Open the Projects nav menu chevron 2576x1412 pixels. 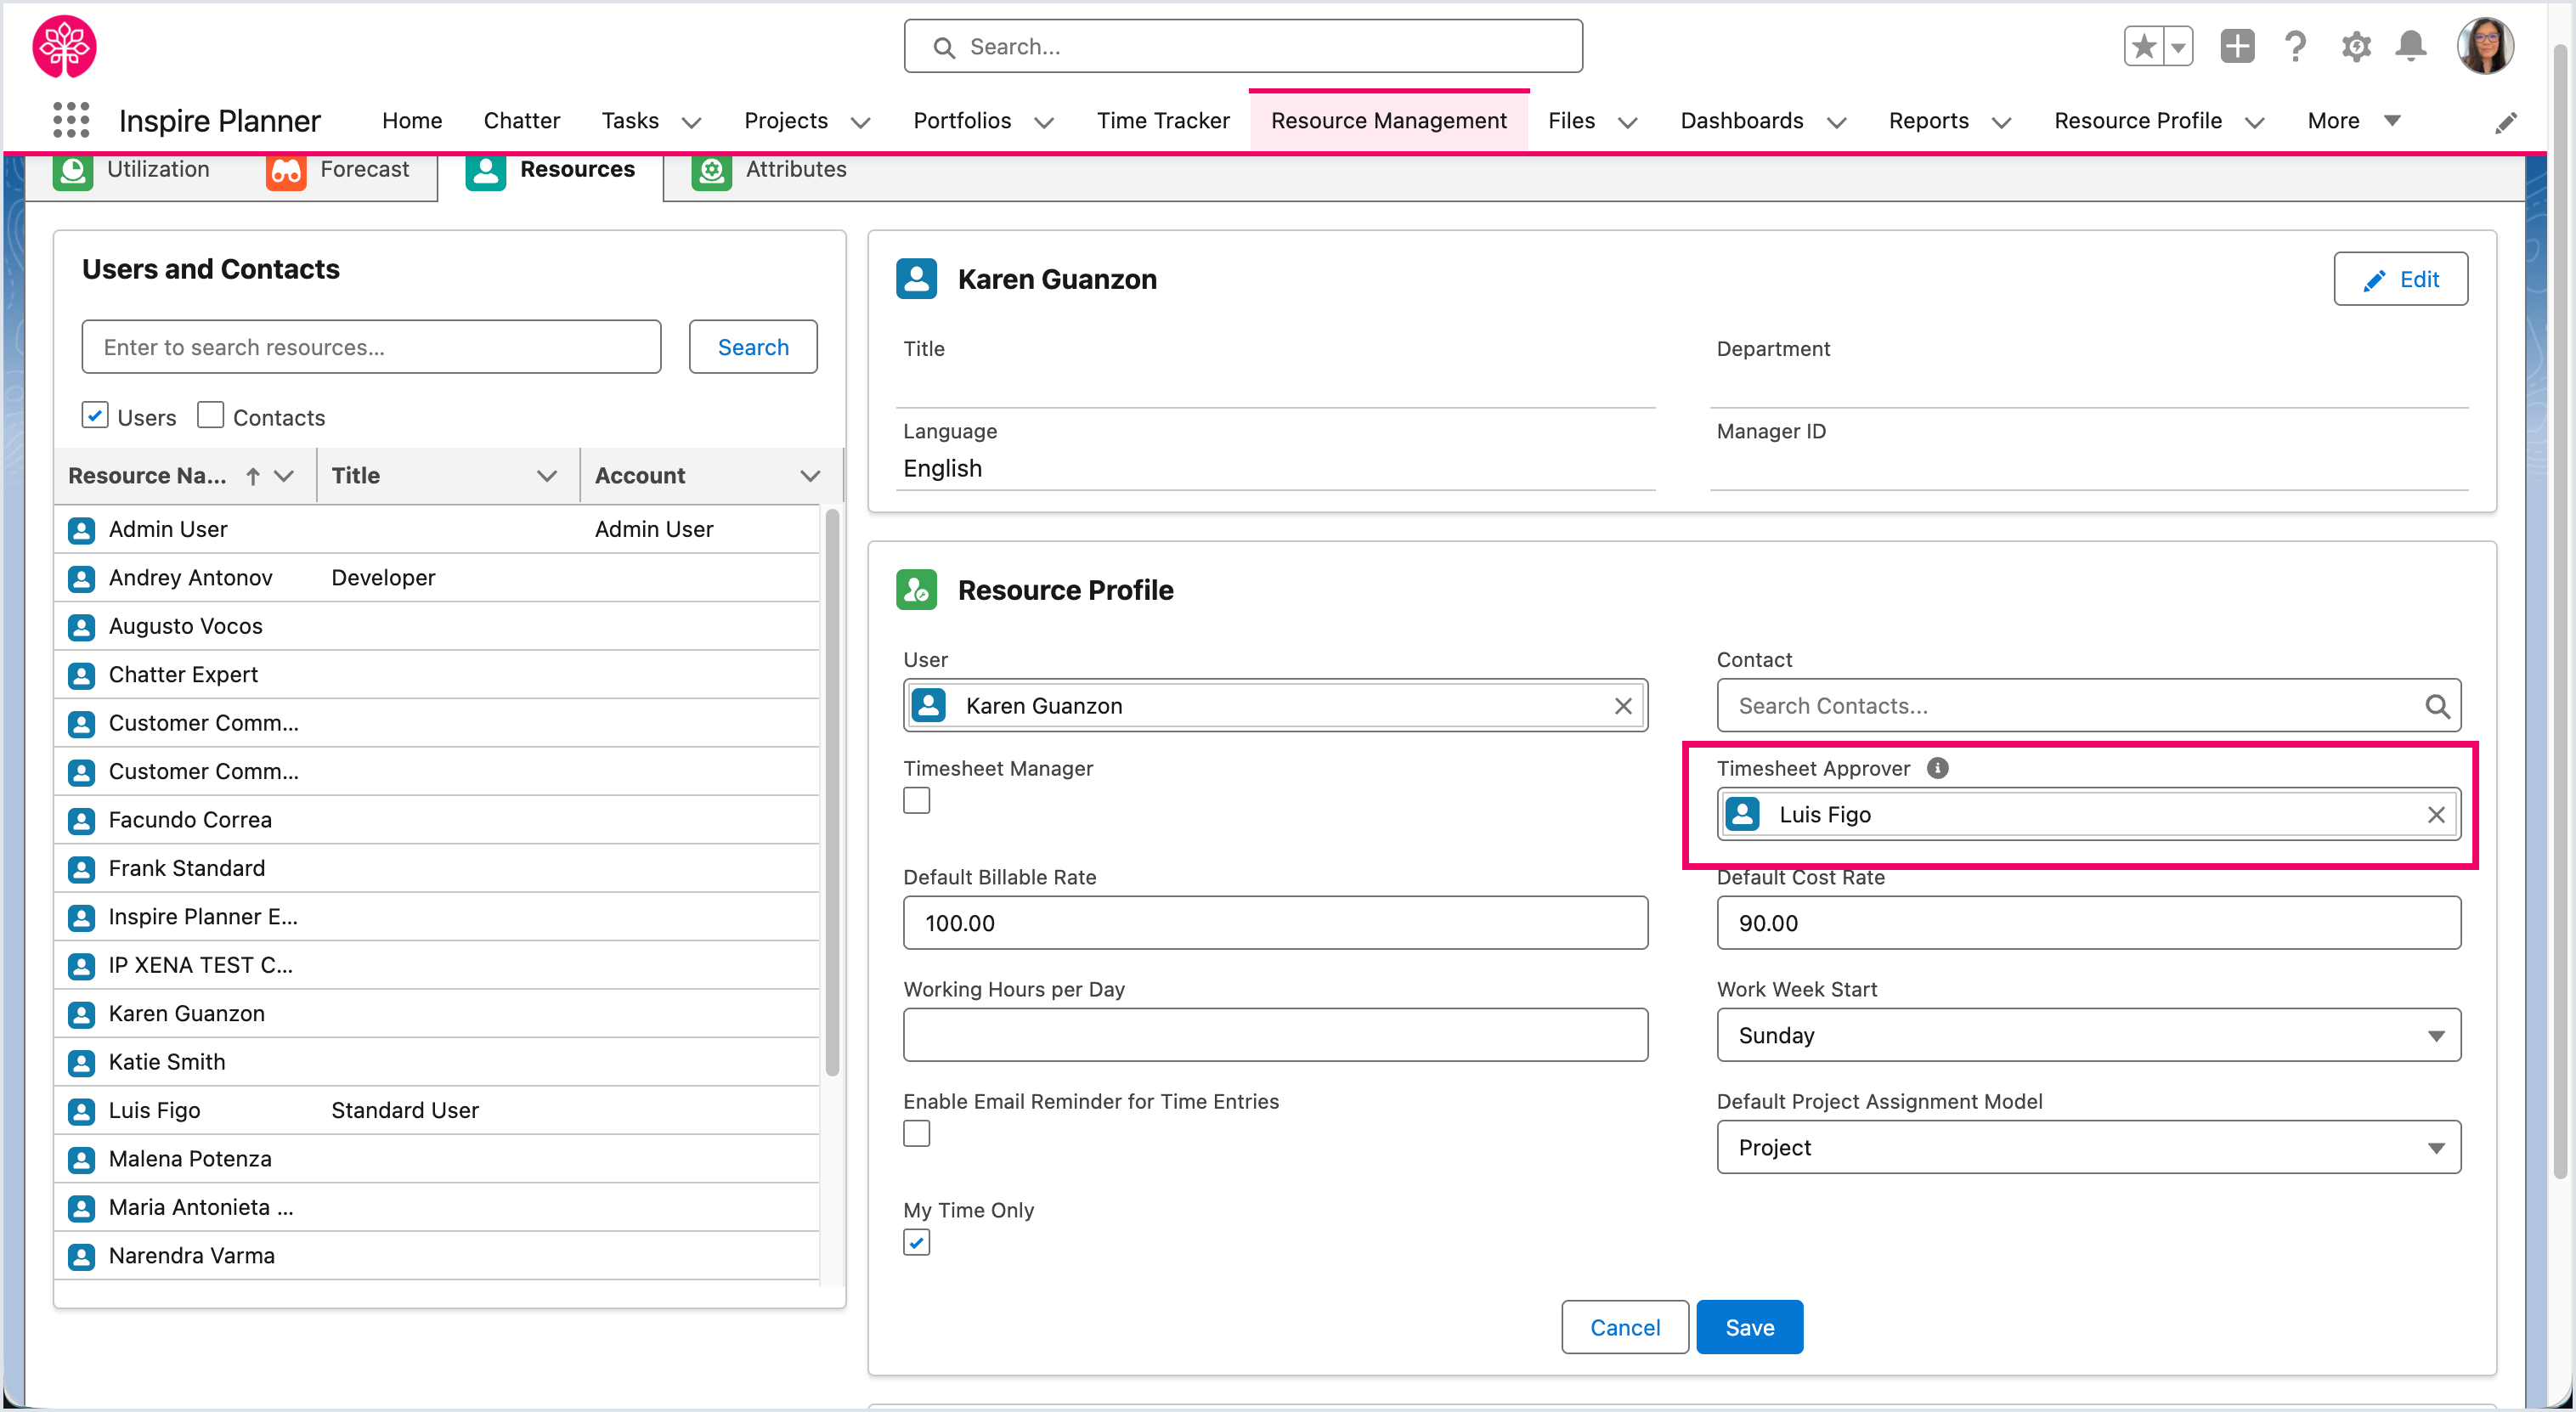tap(860, 122)
